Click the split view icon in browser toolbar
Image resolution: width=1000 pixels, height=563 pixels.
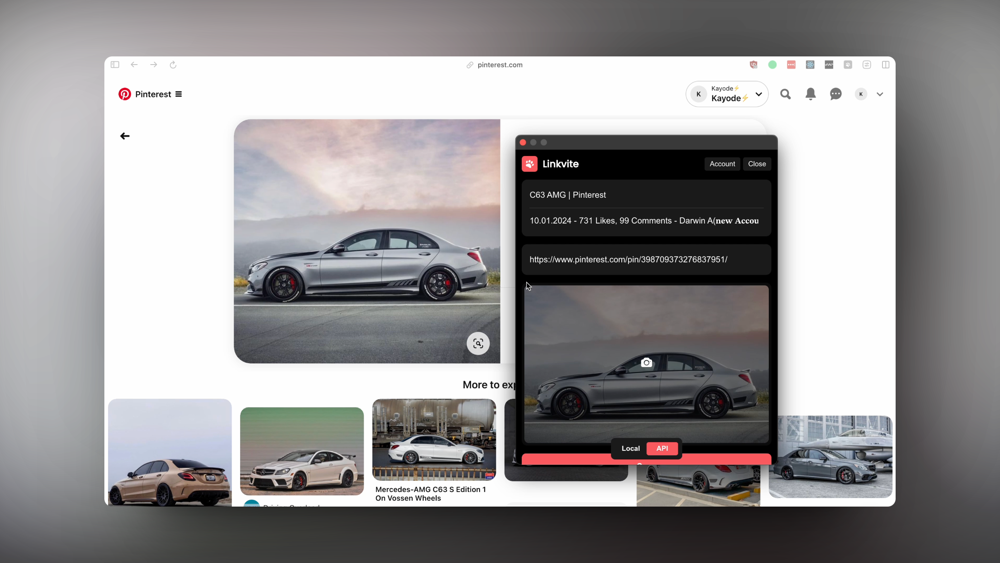886,64
